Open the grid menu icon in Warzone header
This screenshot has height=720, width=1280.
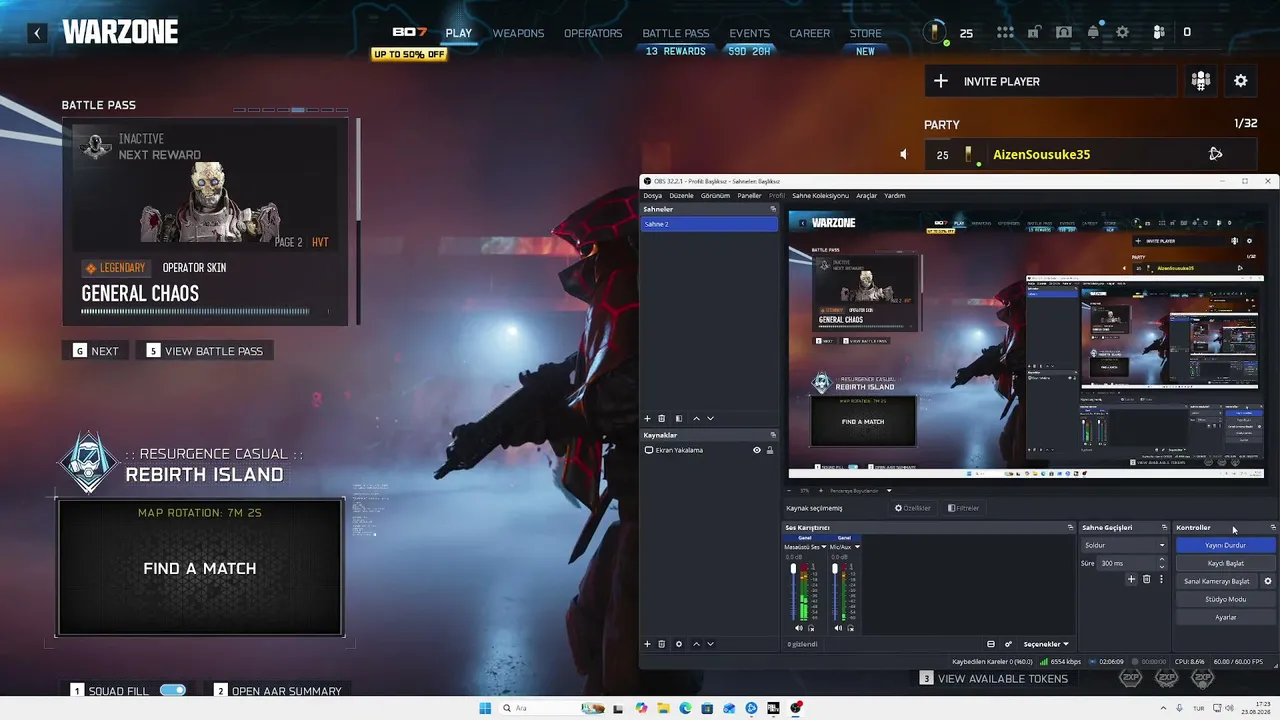coord(1005,32)
